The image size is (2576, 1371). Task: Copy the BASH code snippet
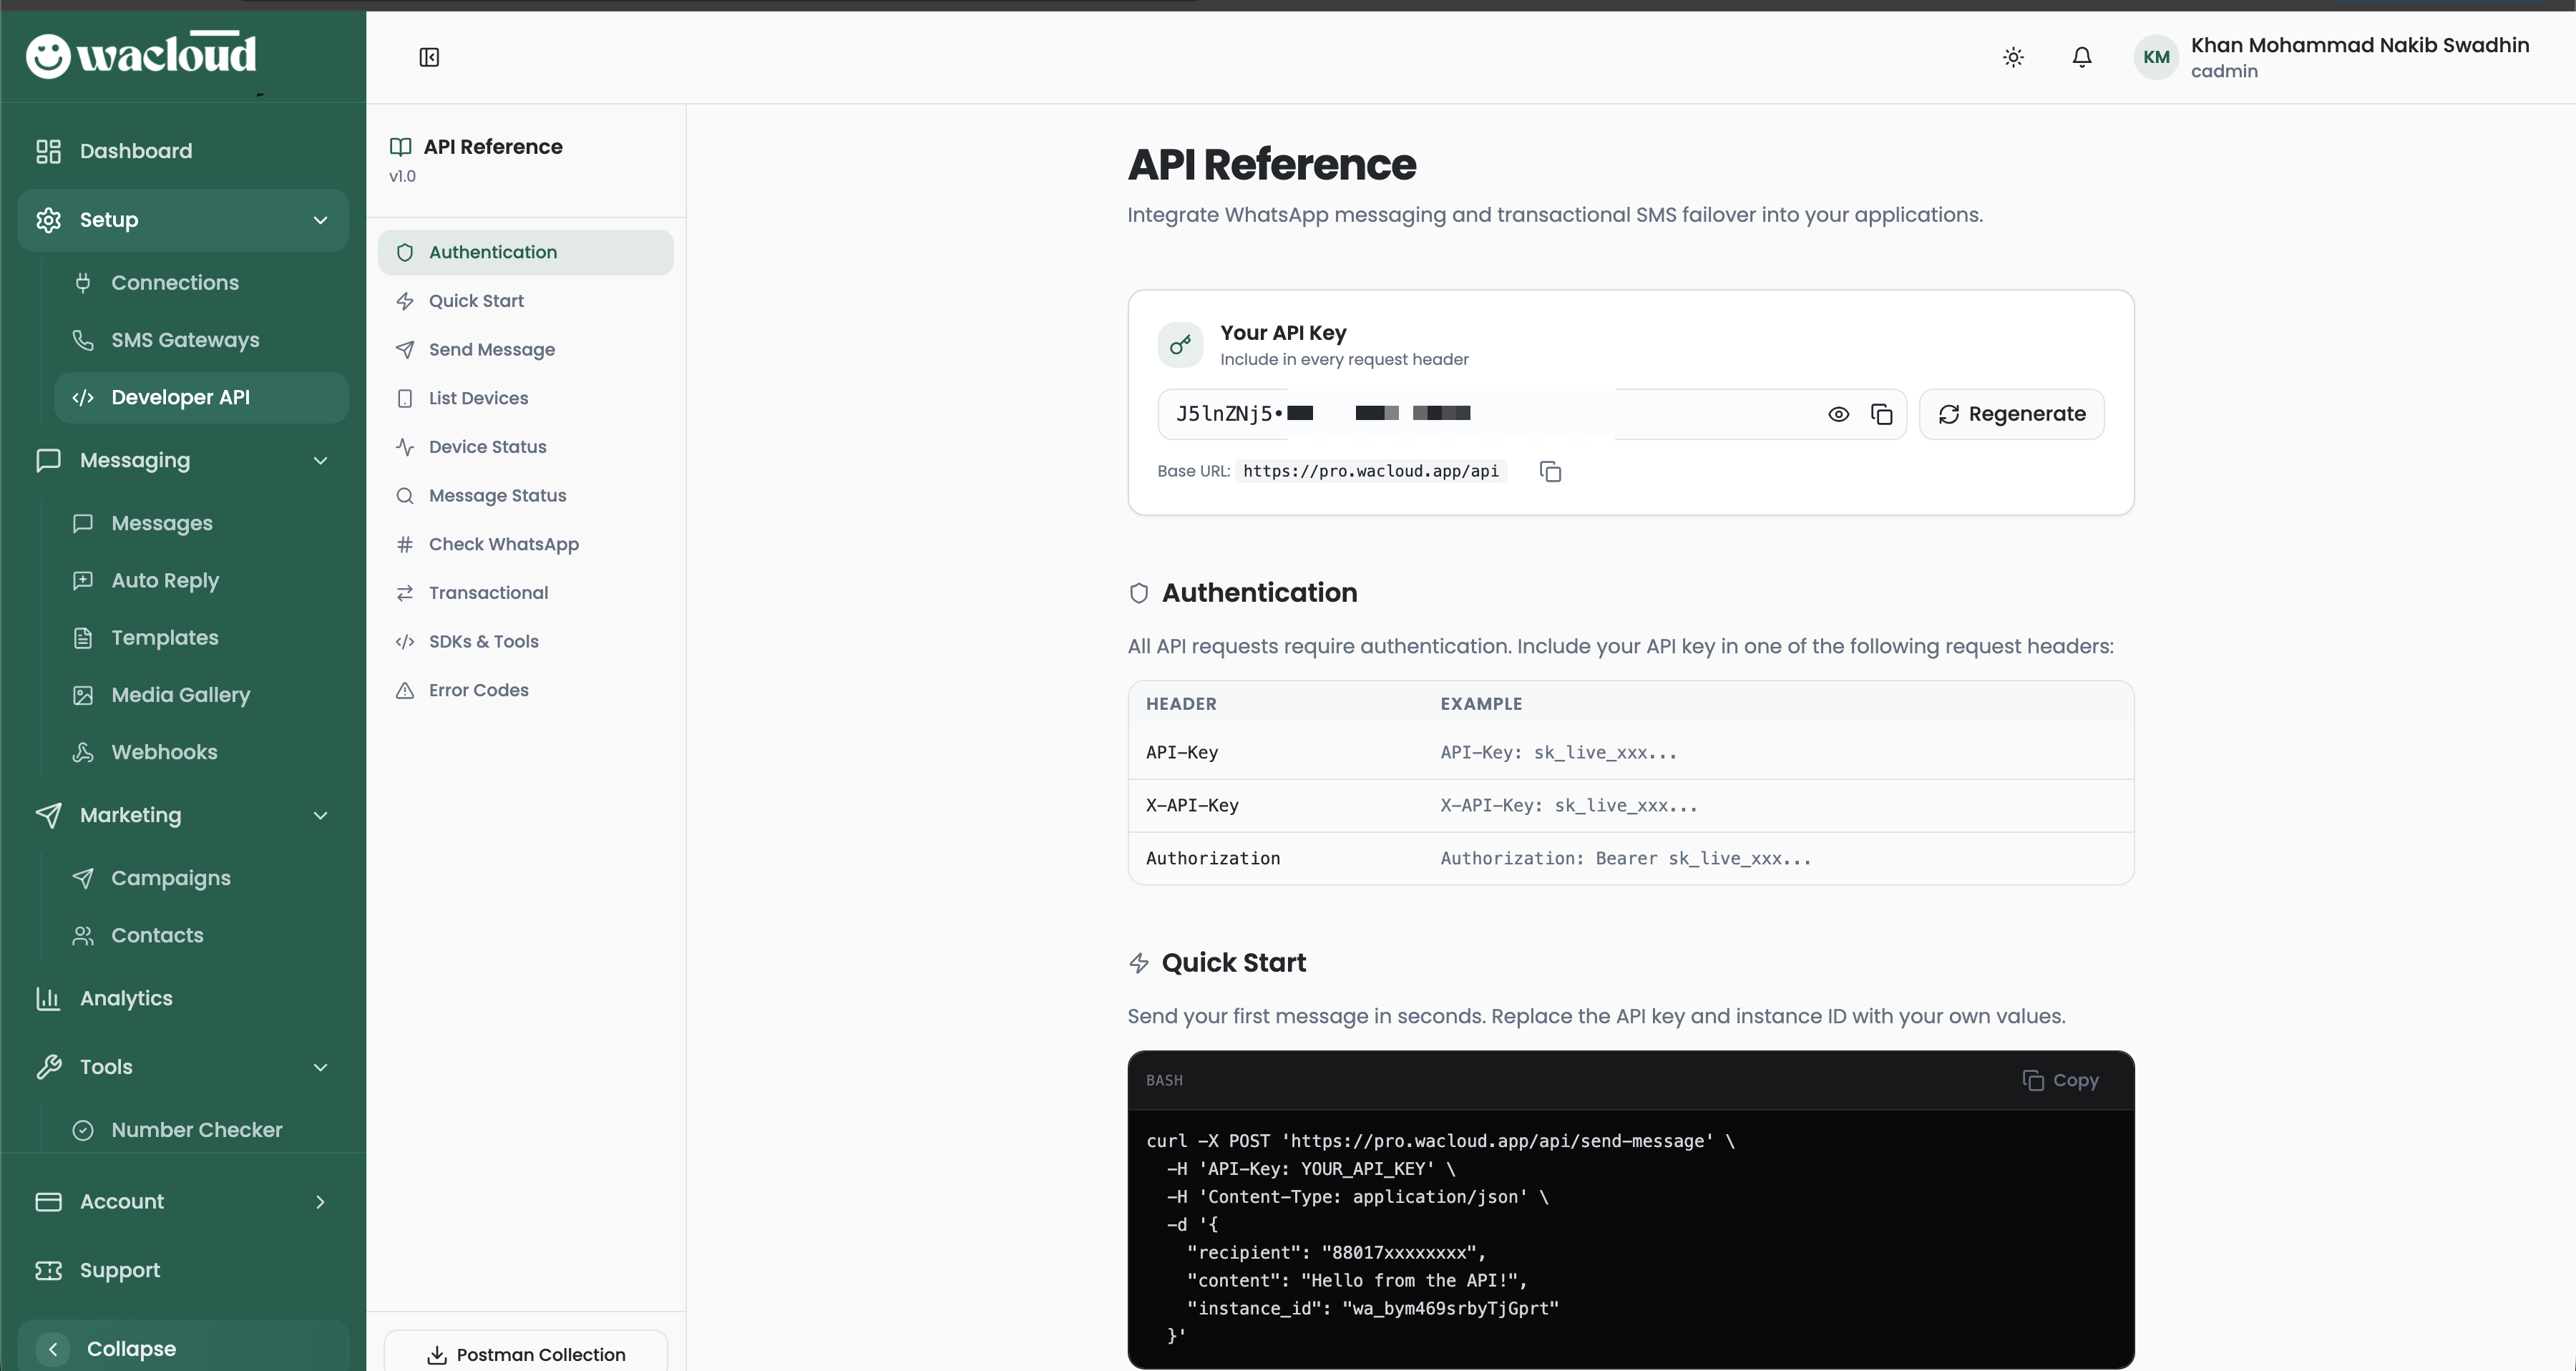click(2060, 1080)
